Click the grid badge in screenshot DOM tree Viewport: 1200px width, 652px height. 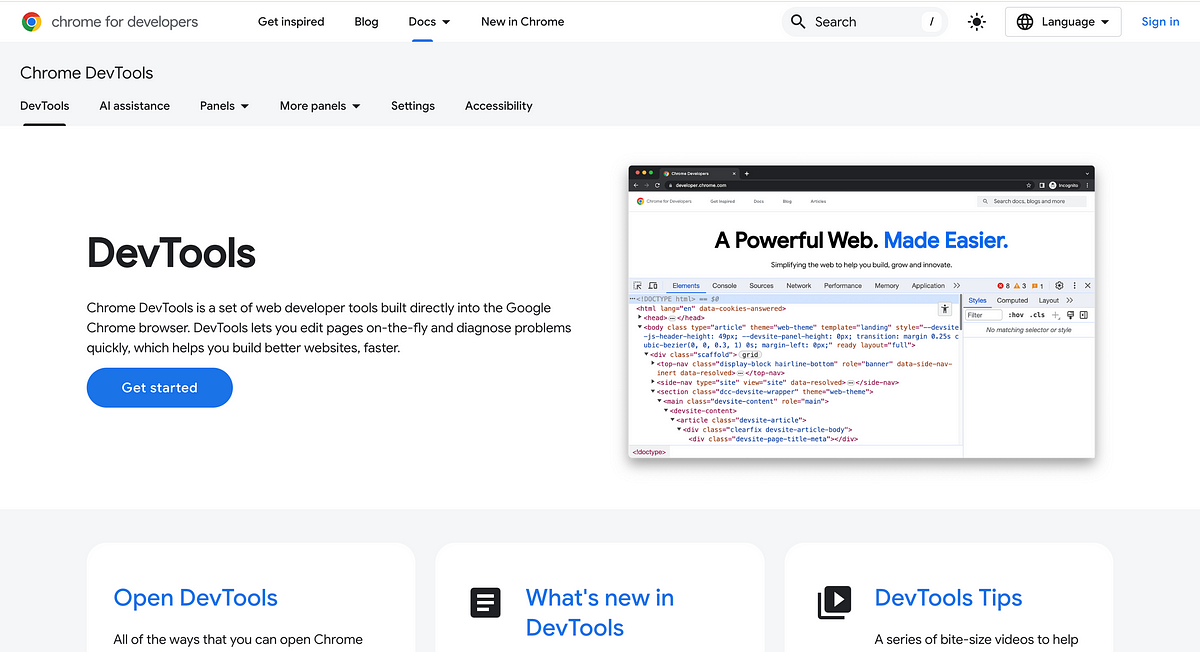pyautogui.click(x=751, y=354)
